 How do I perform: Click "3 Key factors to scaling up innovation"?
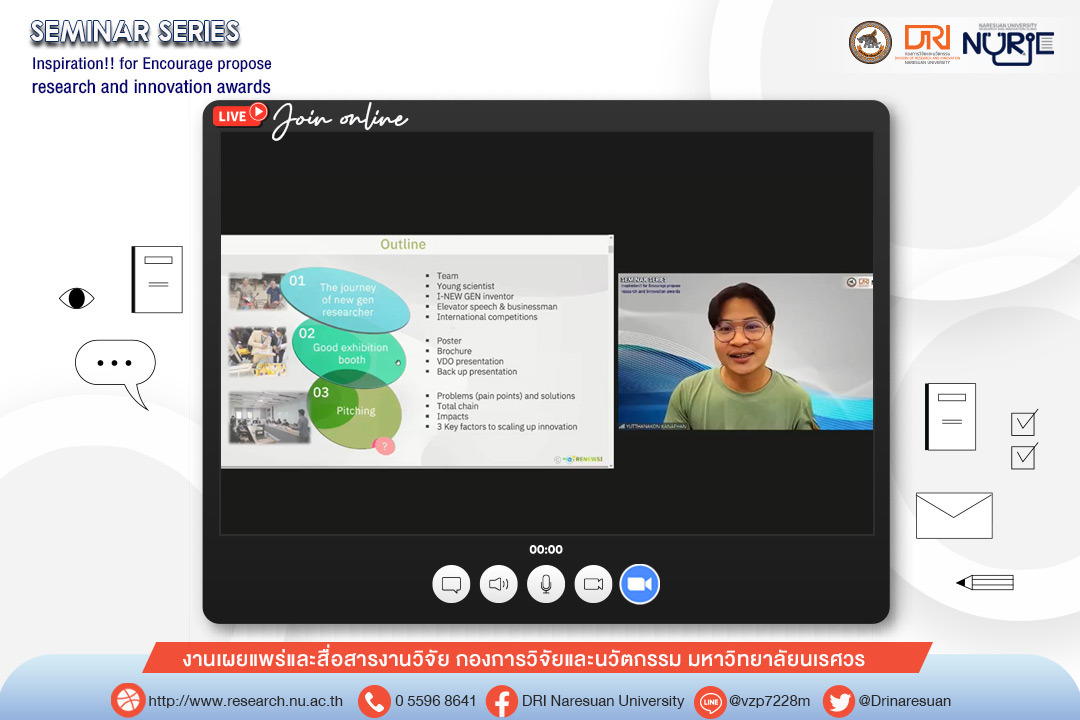[x=507, y=426]
